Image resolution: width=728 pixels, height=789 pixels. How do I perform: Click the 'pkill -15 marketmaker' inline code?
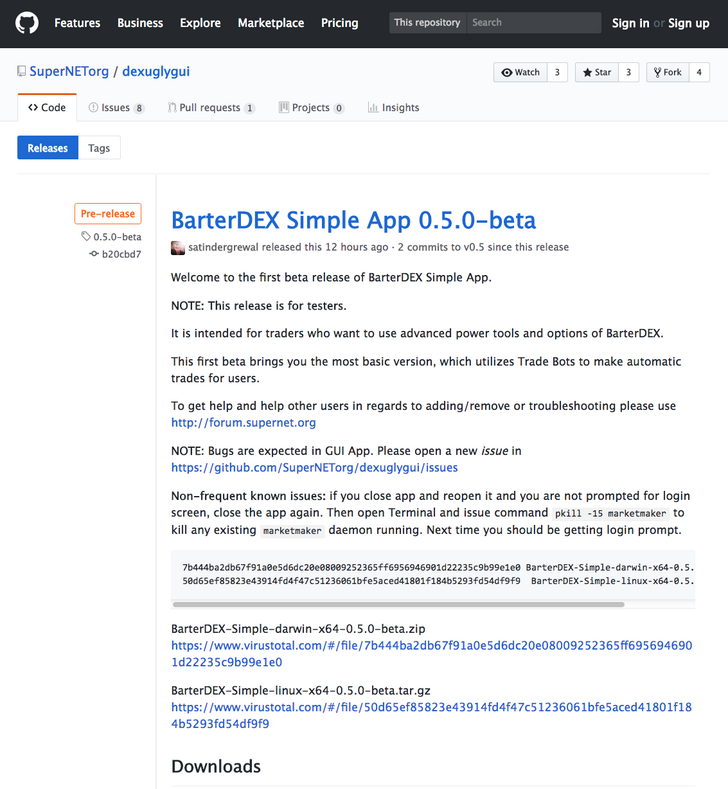click(610, 513)
